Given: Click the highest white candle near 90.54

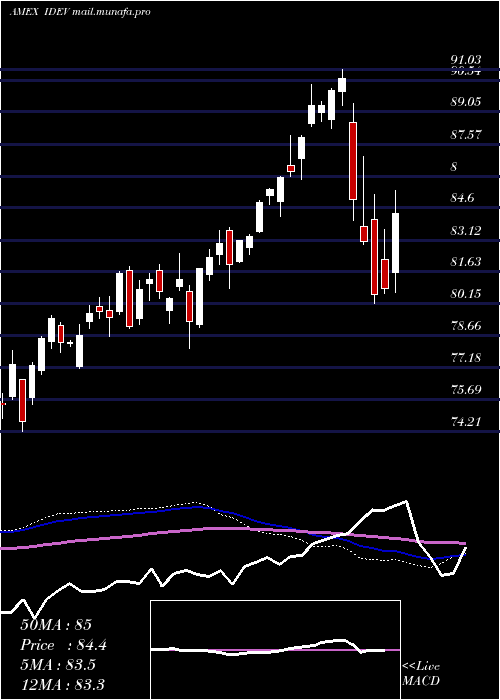Looking at the screenshot, I should (342, 85).
